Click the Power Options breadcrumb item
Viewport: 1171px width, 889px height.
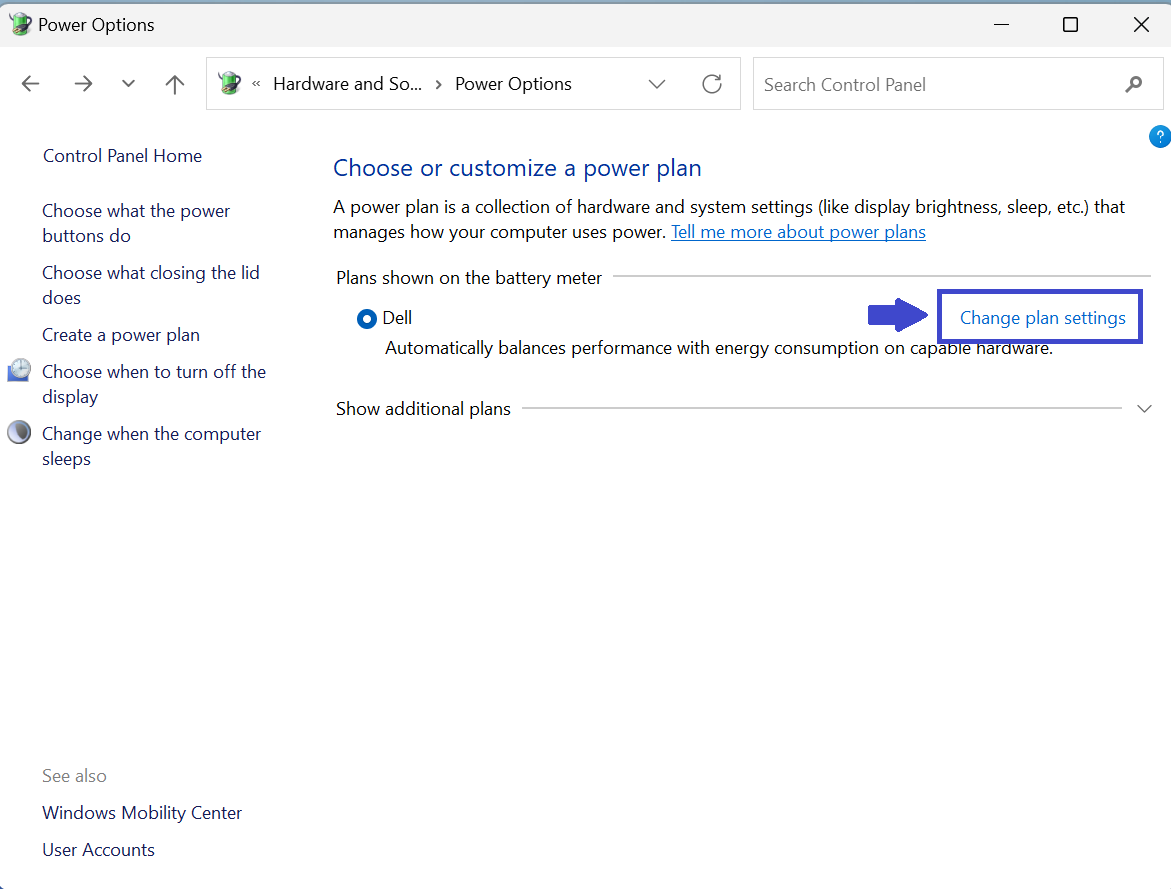point(513,84)
